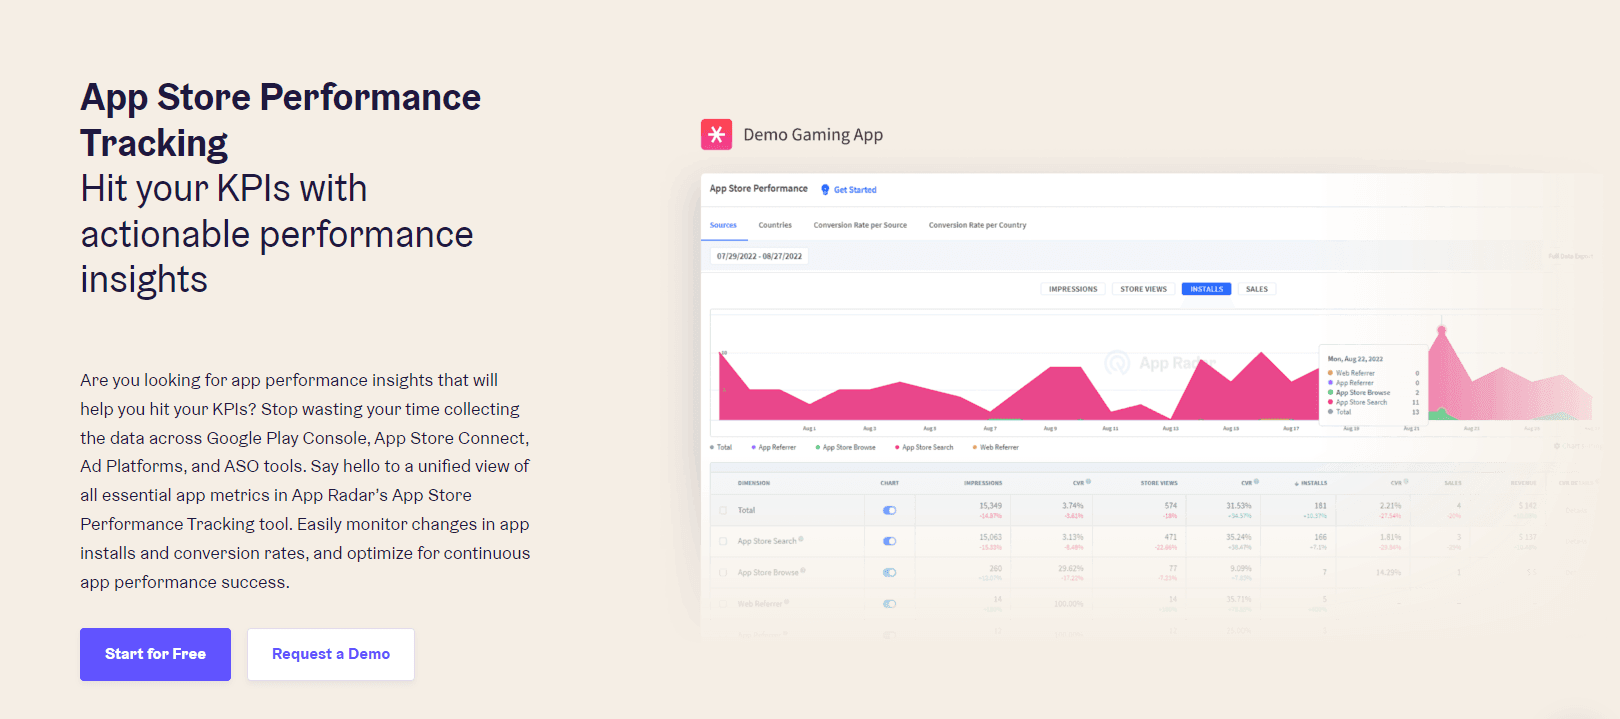
Task: Click the App Store Search legend dot
Action: [x=897, y=448]
